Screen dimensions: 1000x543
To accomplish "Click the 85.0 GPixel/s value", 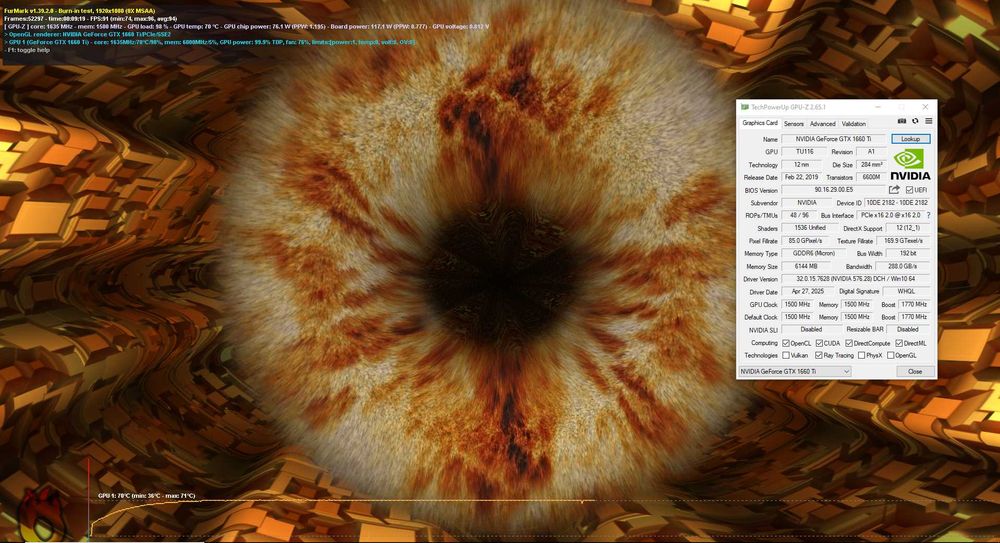I will [x=805, y=241].
